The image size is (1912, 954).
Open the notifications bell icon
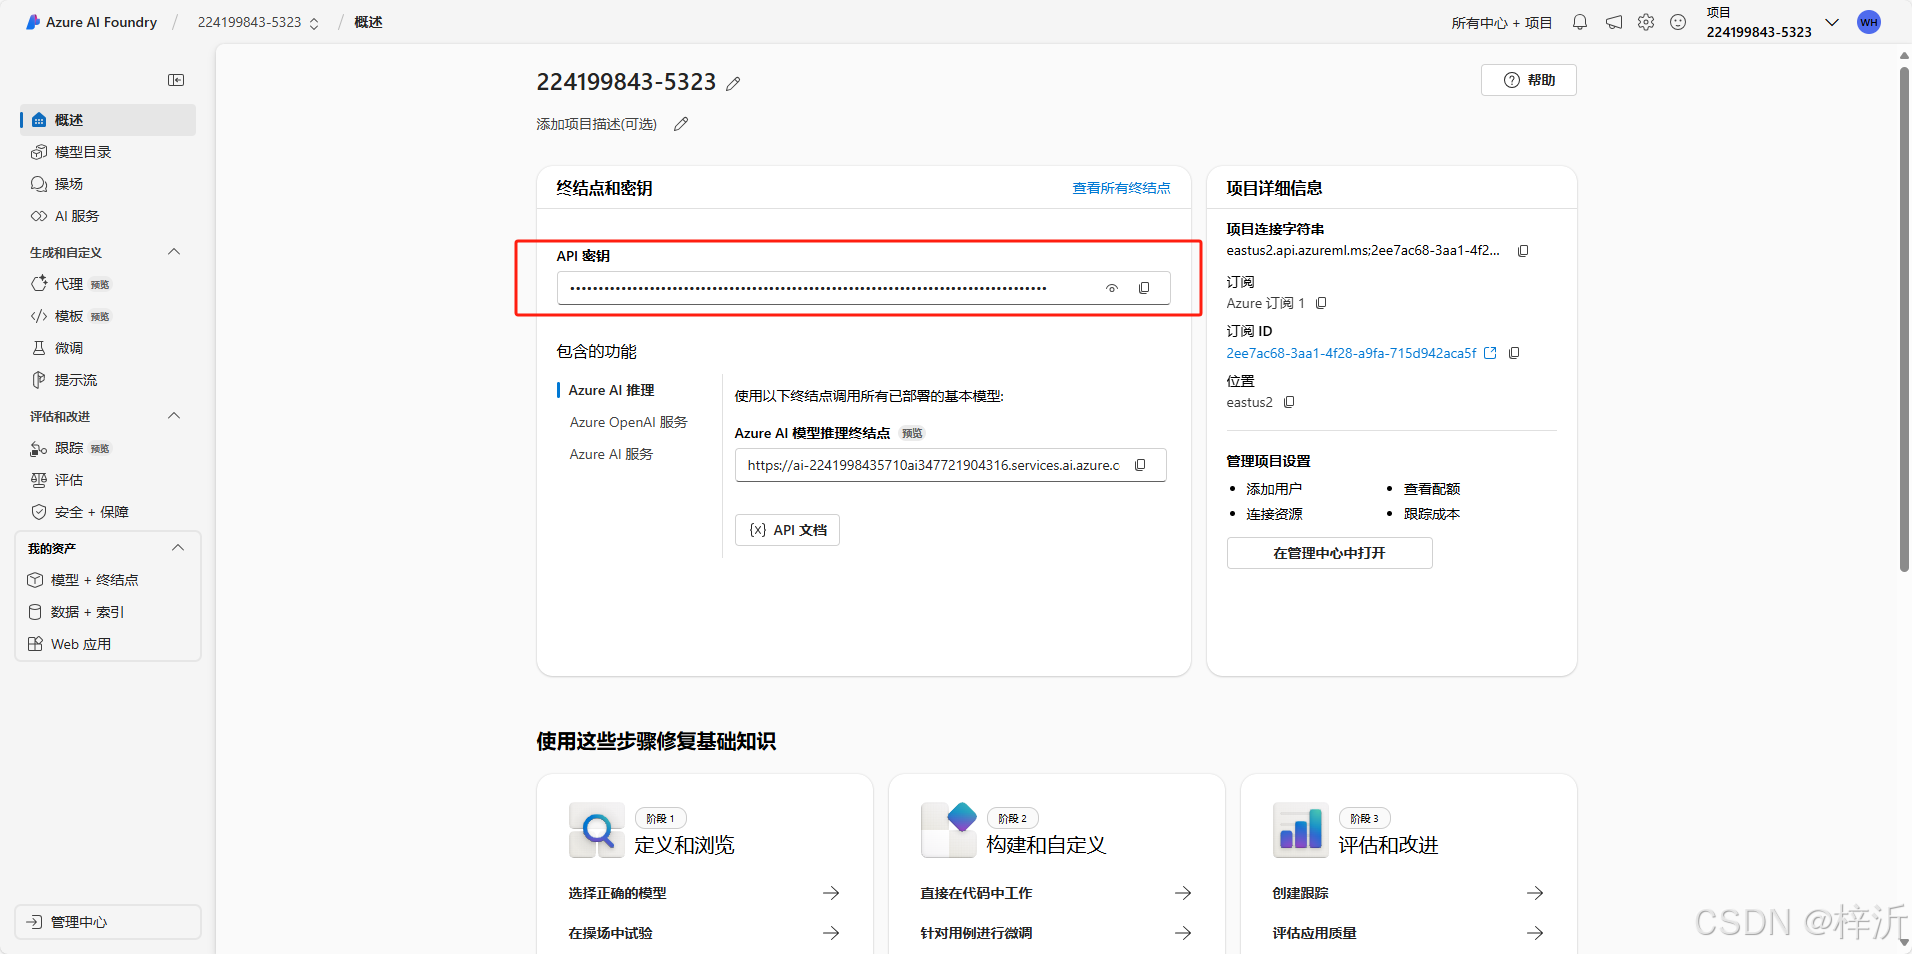click(x=1580, y=22)
